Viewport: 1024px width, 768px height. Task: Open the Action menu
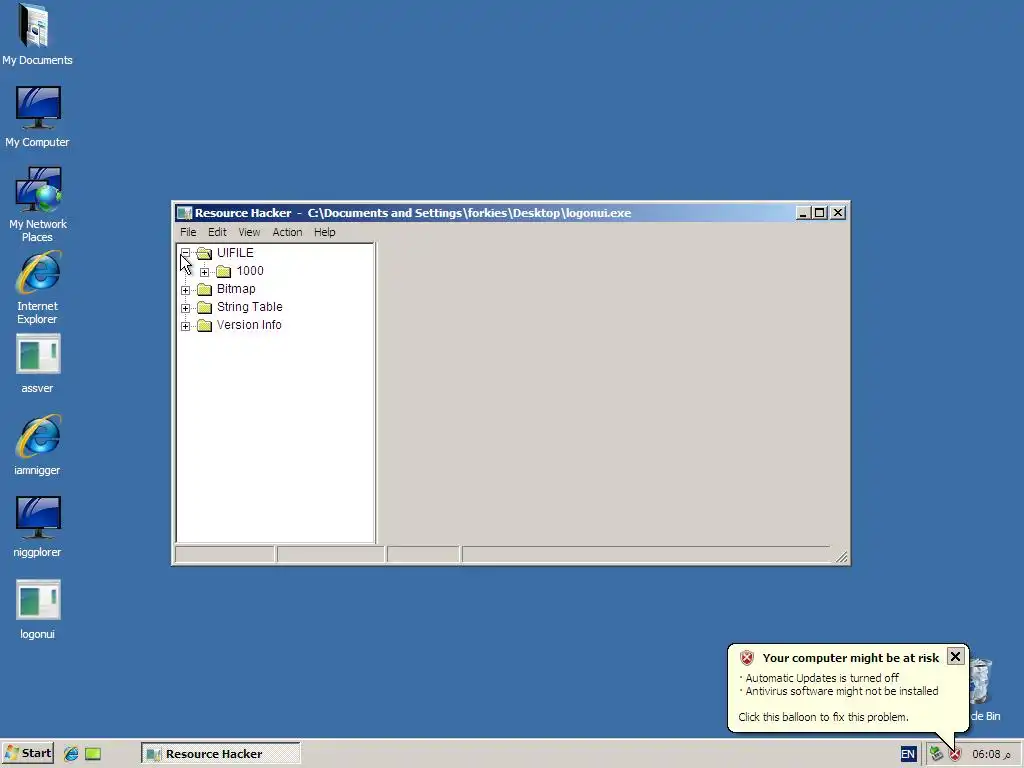click(287, 232)
